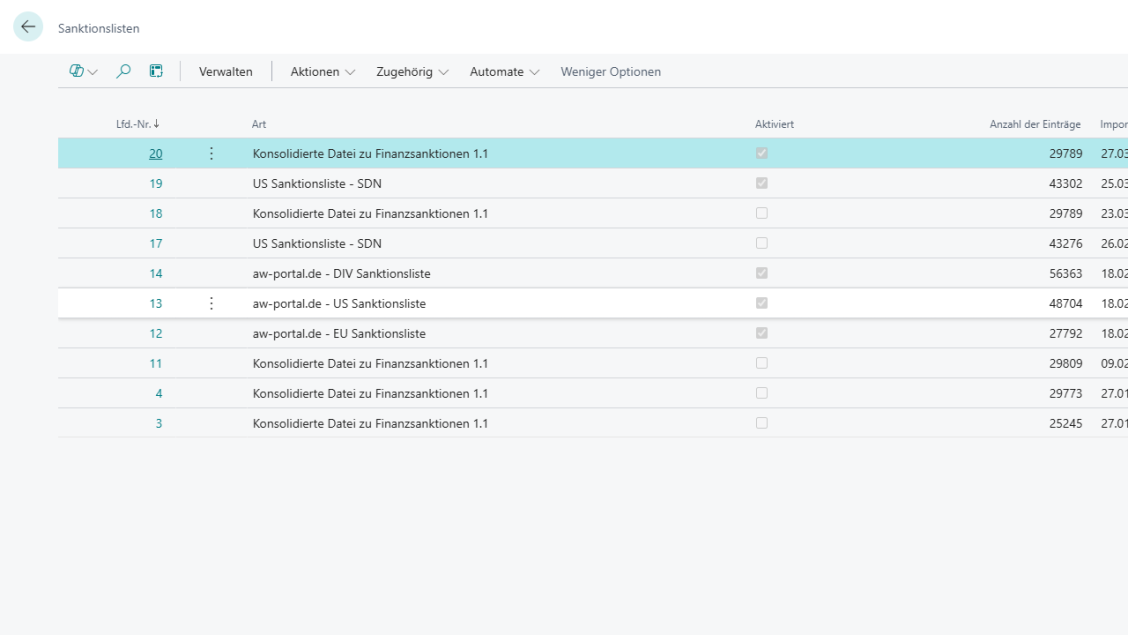
Task: Click the Art column header
Action: pos(259,124)
